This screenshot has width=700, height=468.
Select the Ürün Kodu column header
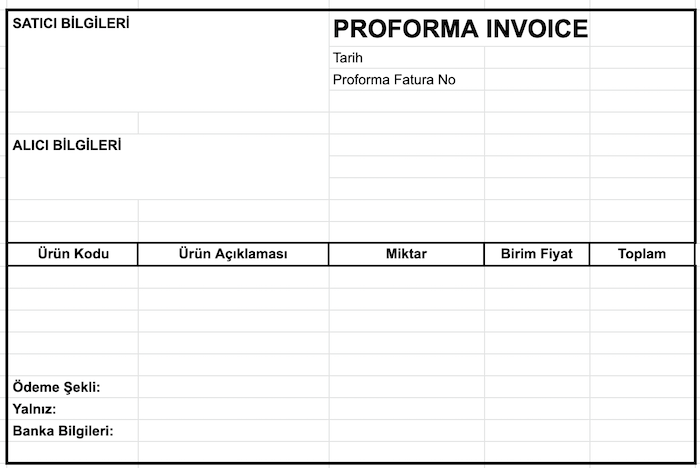coord(73,254)
